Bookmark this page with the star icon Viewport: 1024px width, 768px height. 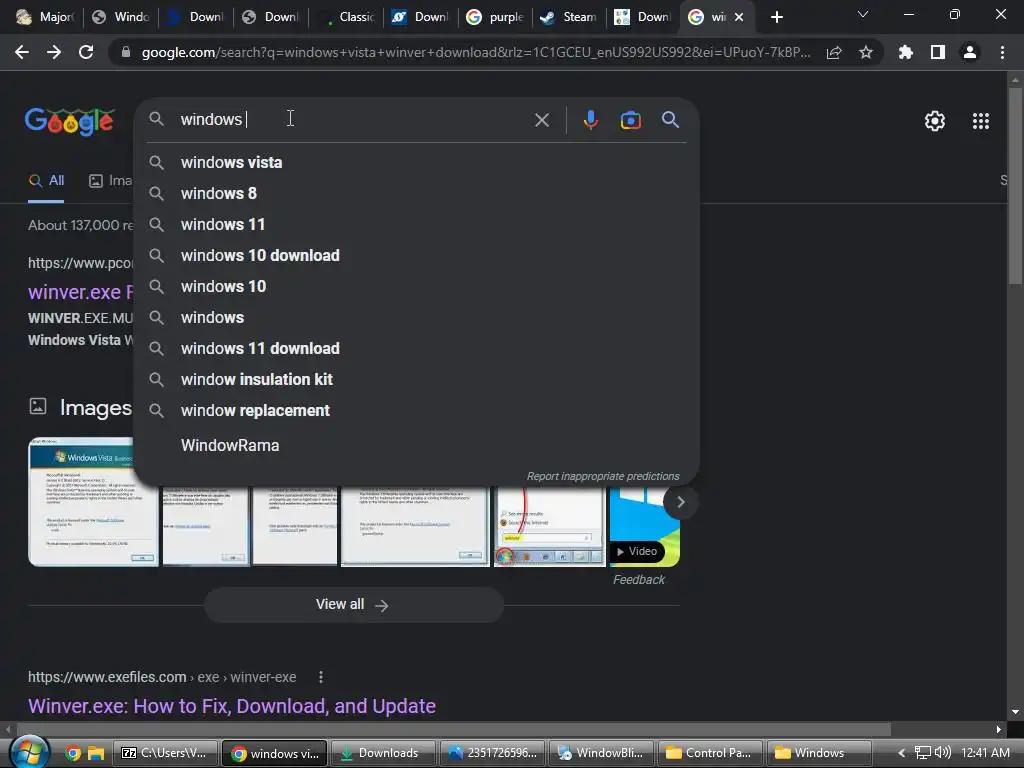pyautogui.click(x=866, y=52)
